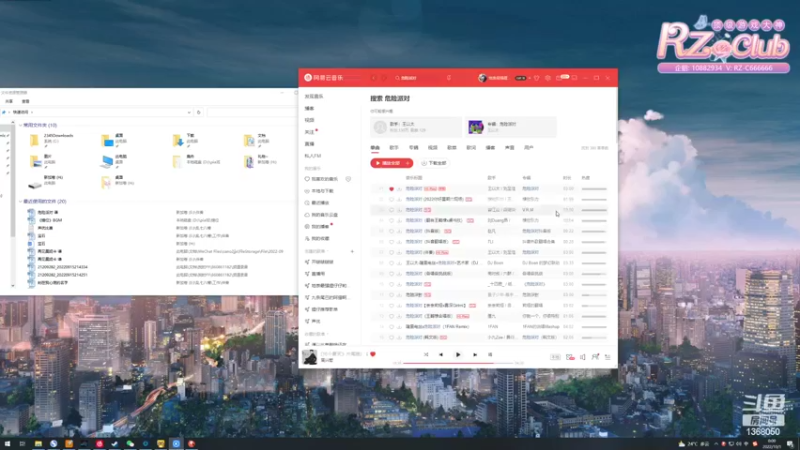Open the now-playing album cover thumbnail
This screenshot has width=800, height=450.
tap(310, 357)
